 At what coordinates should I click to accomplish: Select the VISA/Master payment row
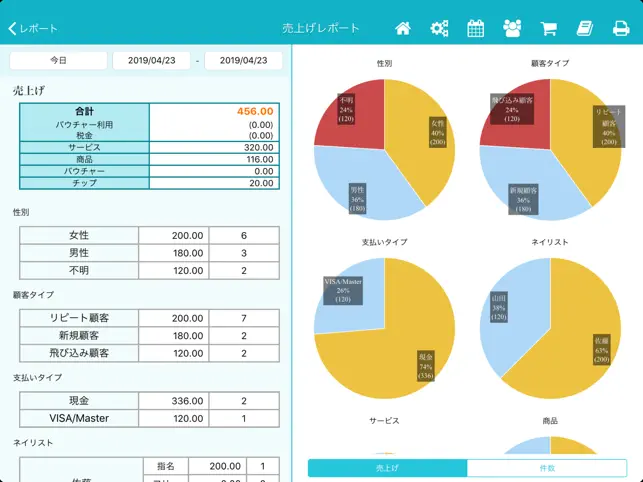coord(149,418)
